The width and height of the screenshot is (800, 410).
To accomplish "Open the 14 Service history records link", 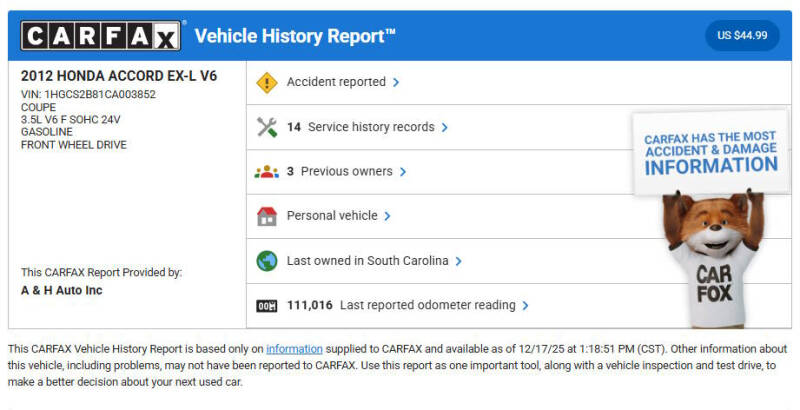I will coord(361,127).
